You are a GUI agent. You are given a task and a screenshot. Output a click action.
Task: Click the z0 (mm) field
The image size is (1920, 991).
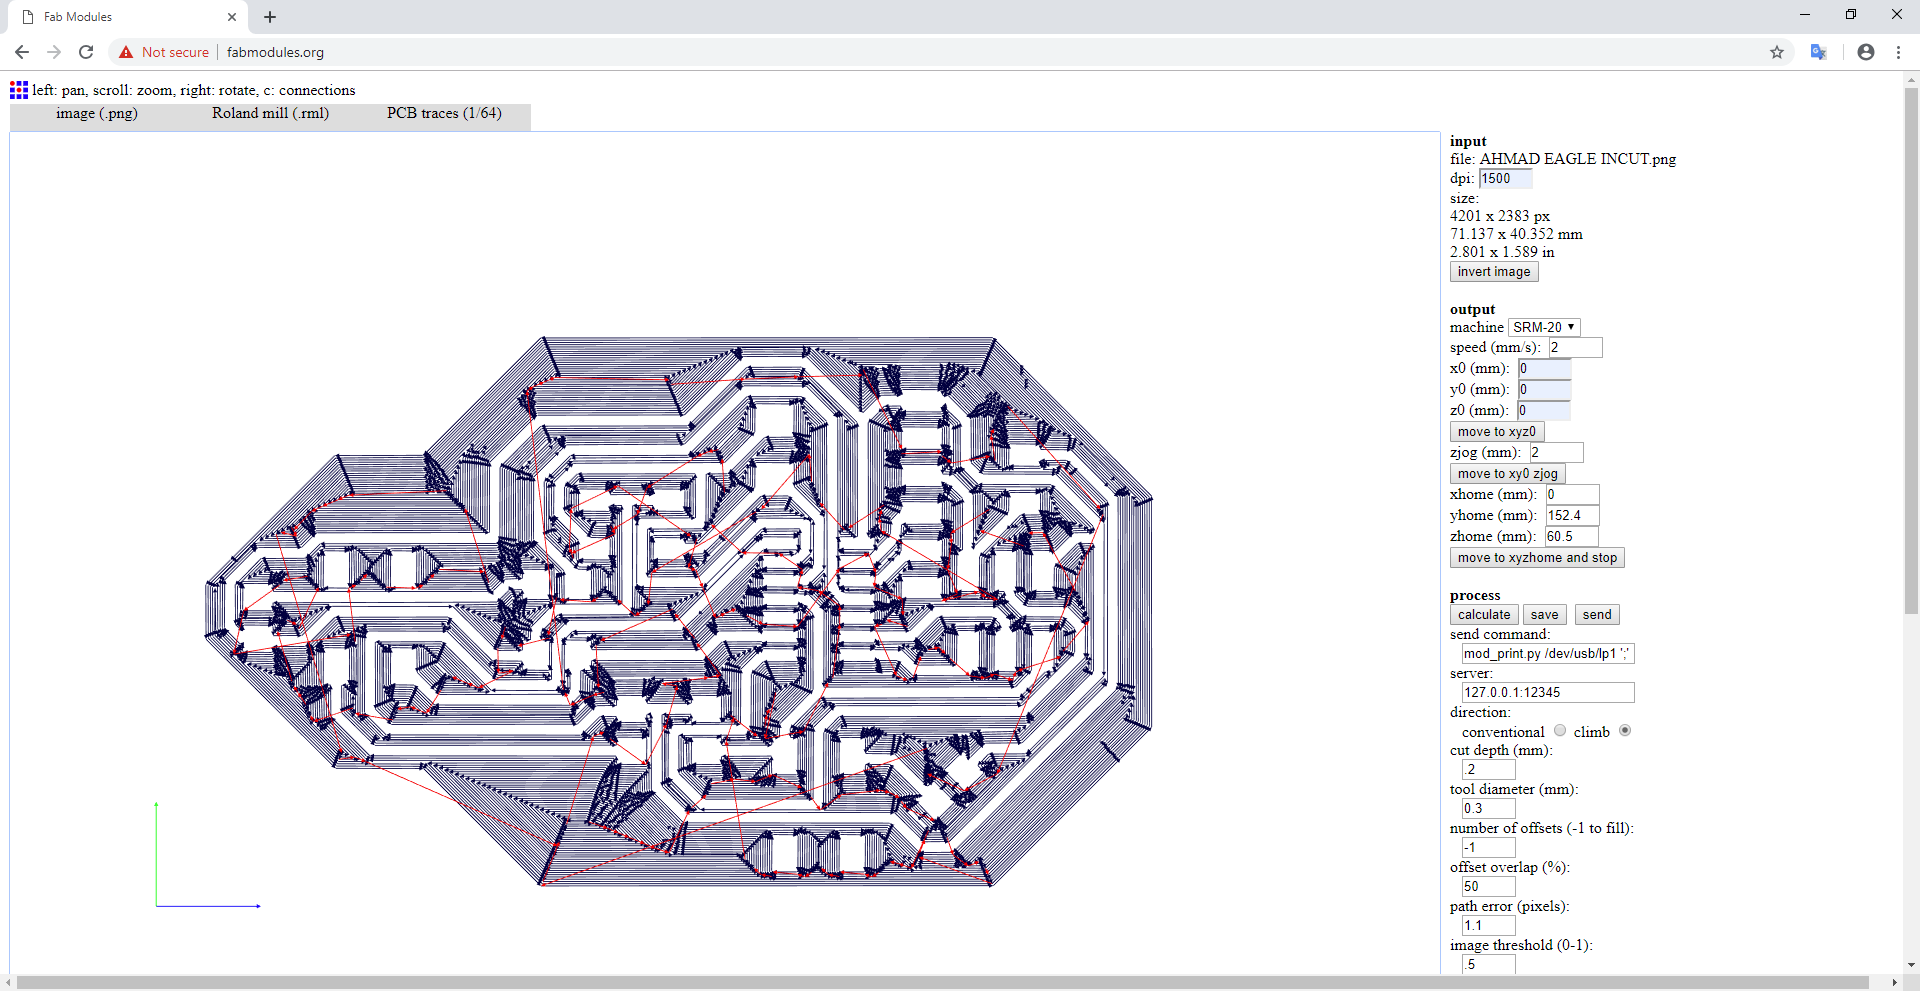pos(1543,411)
